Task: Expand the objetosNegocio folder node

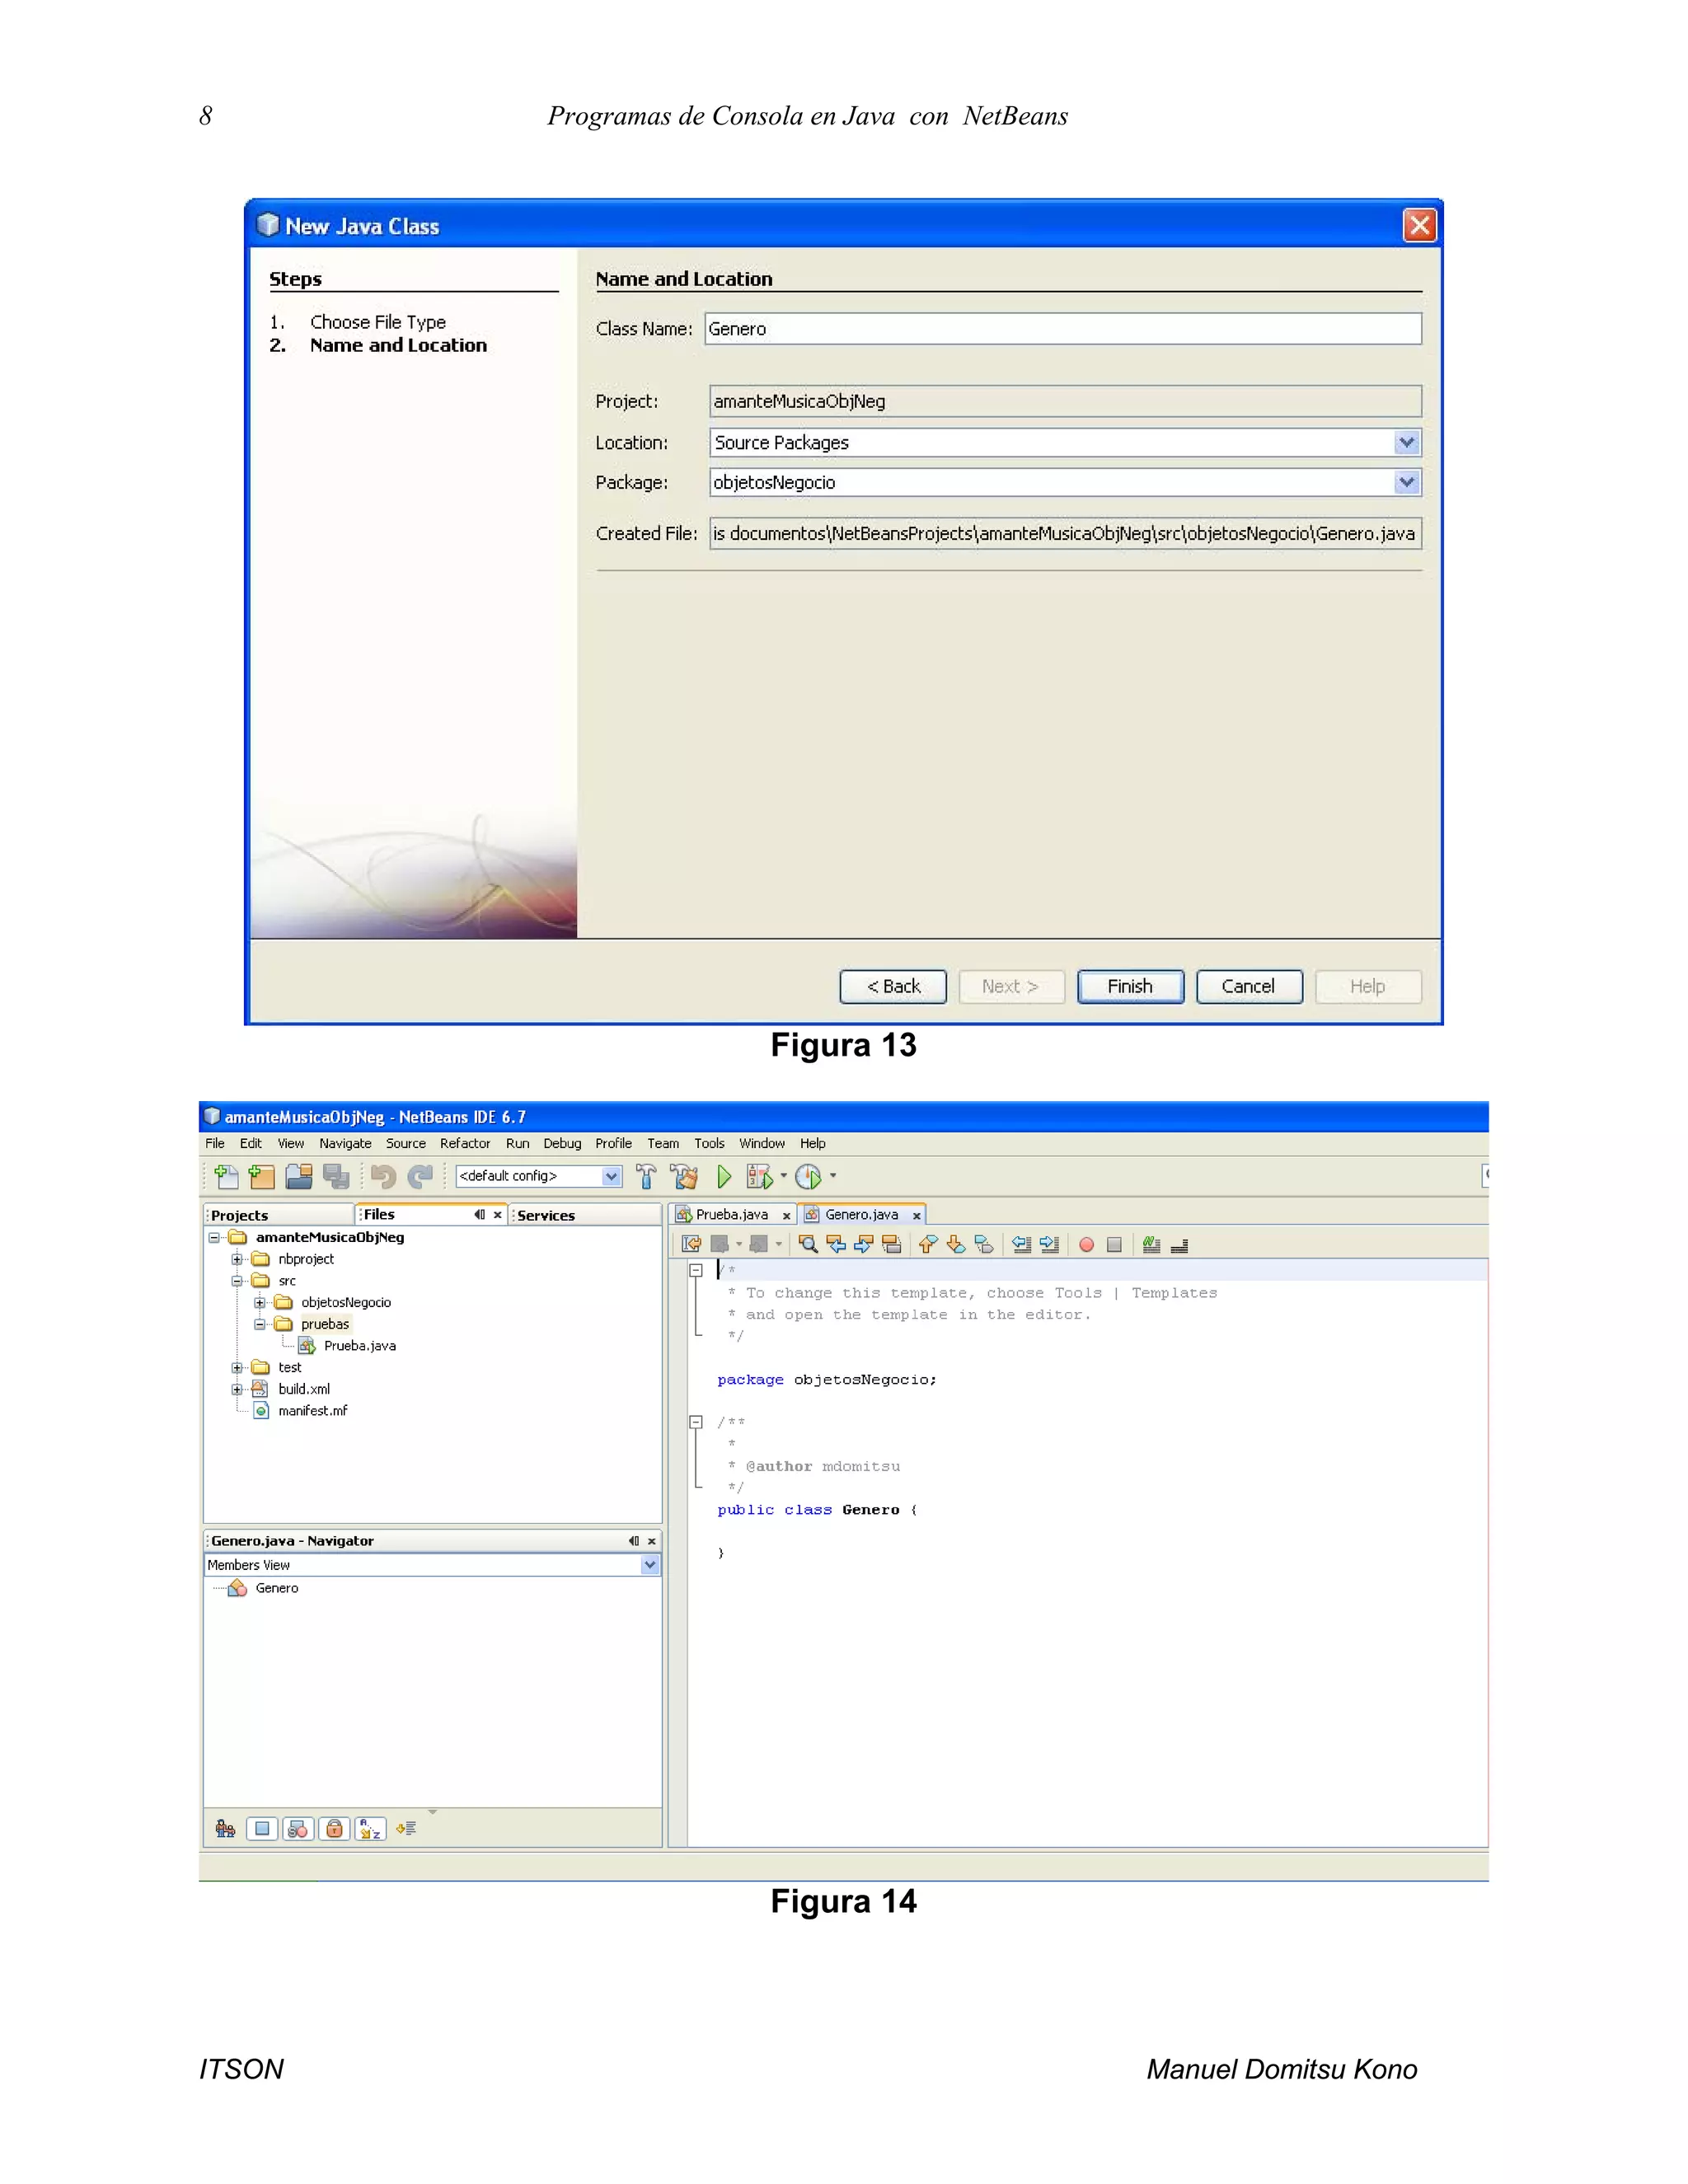Action: (x=259, y=1303)
